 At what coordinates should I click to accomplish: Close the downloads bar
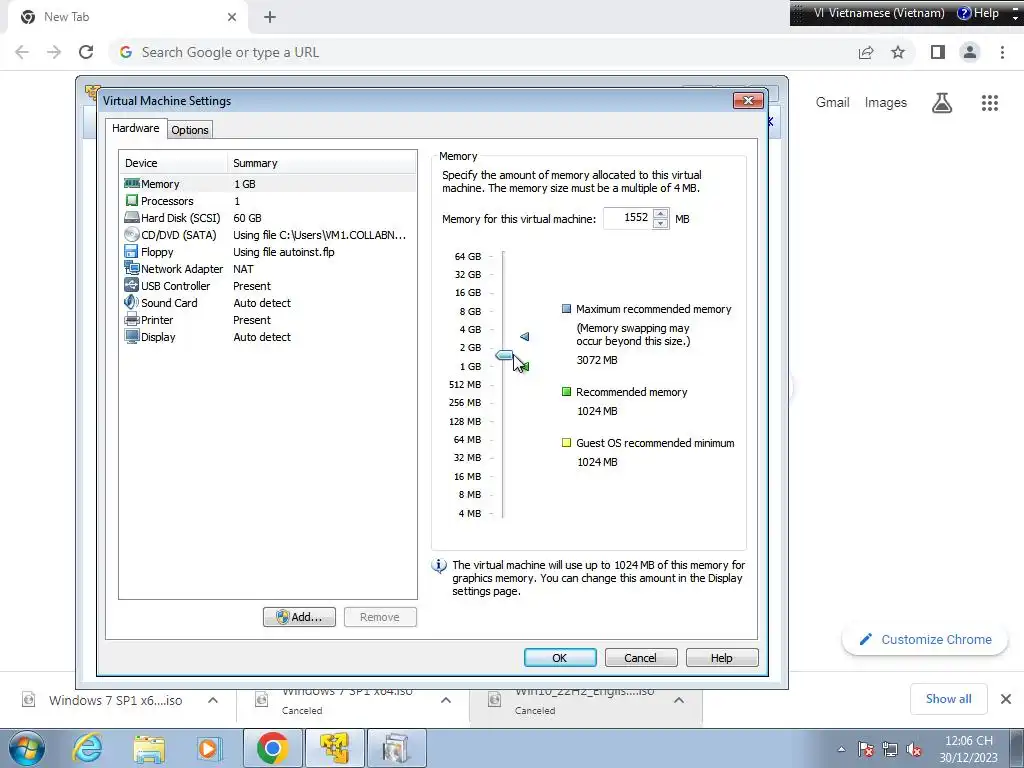pos(1006,699)
